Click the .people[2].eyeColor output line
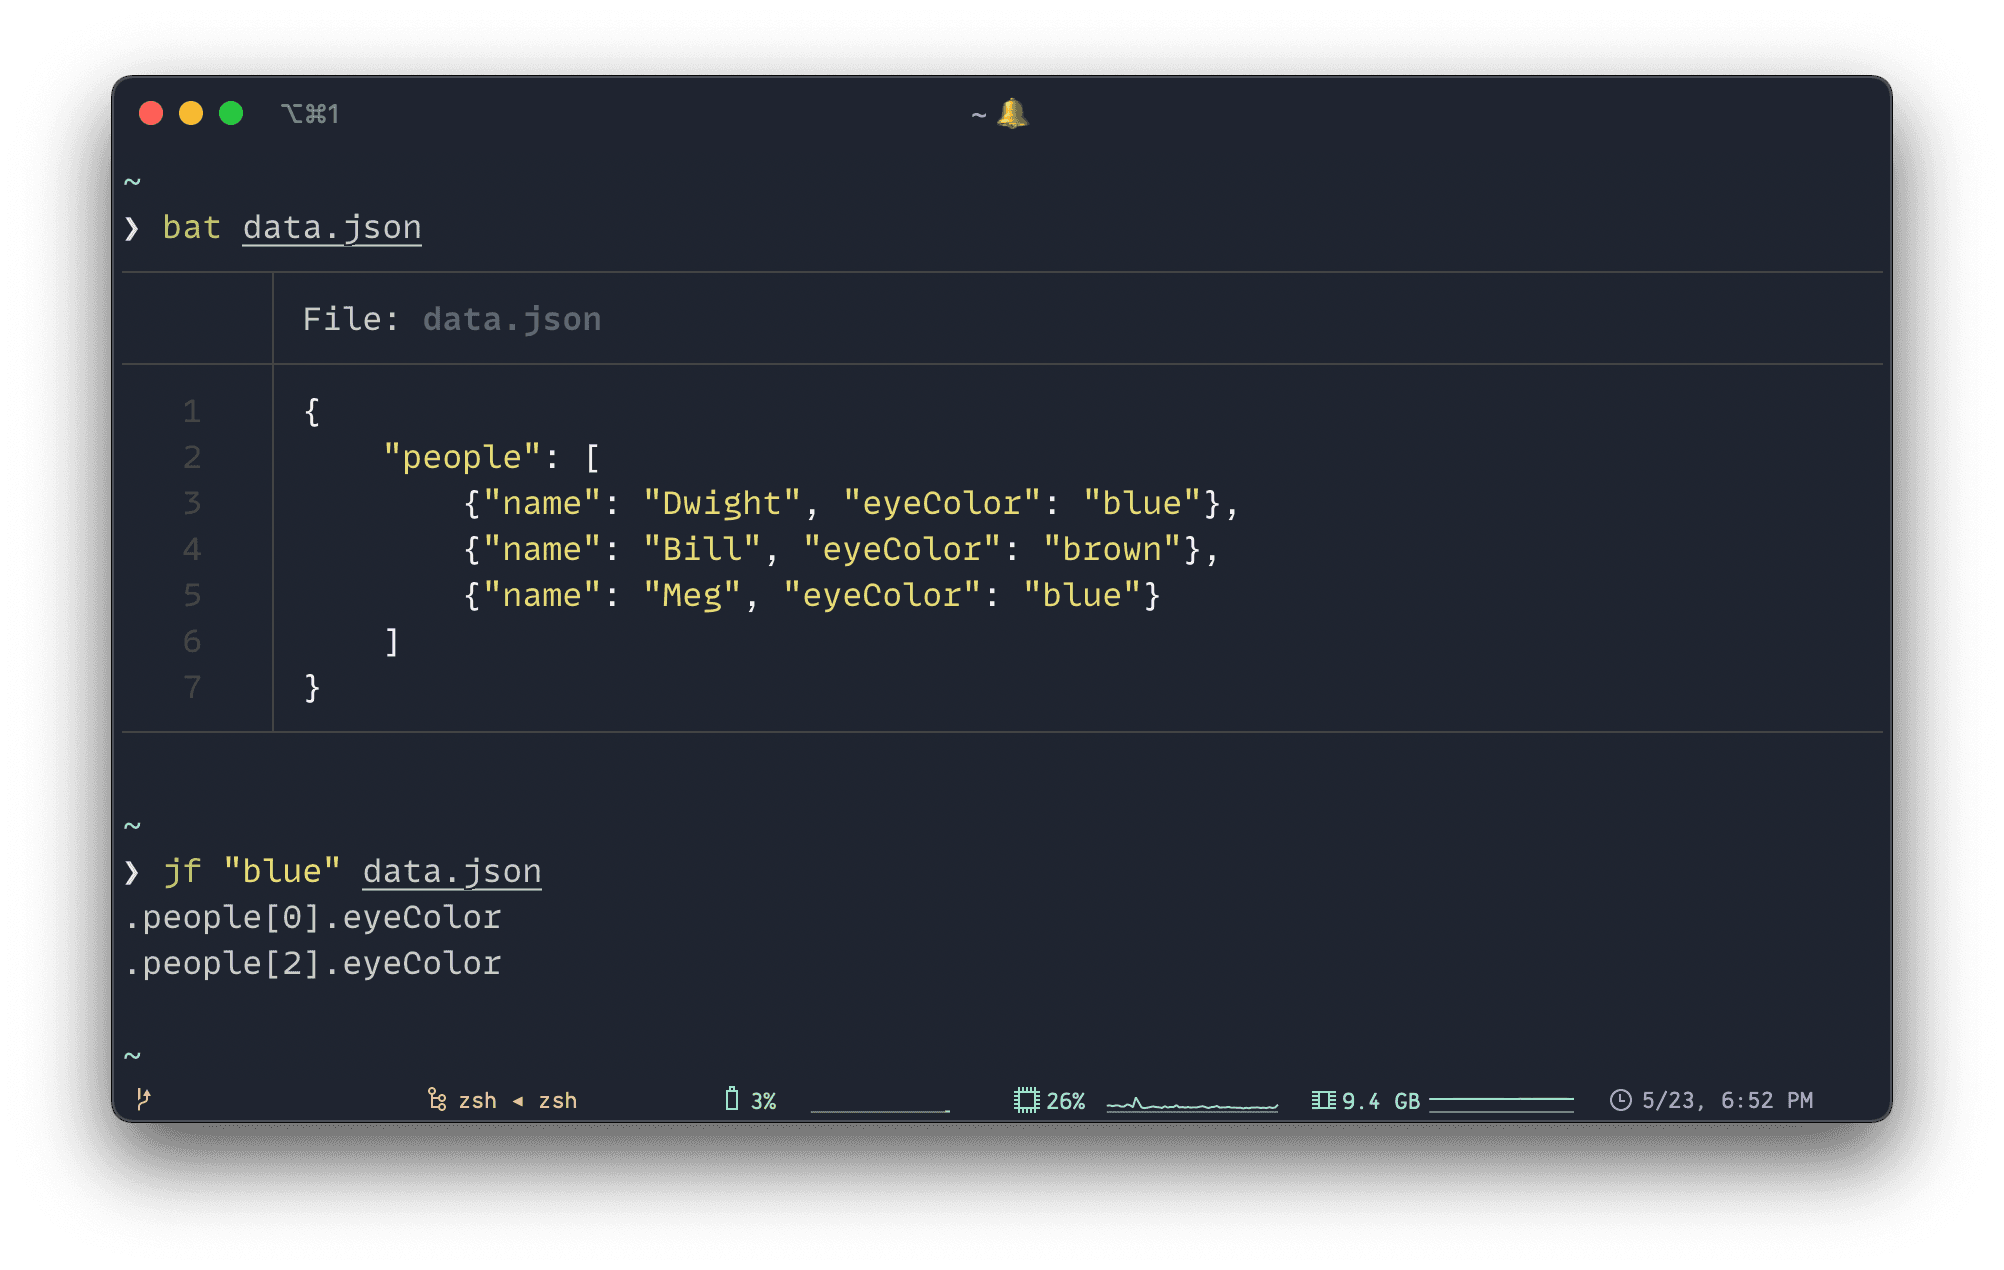 (x=313, y=963)
